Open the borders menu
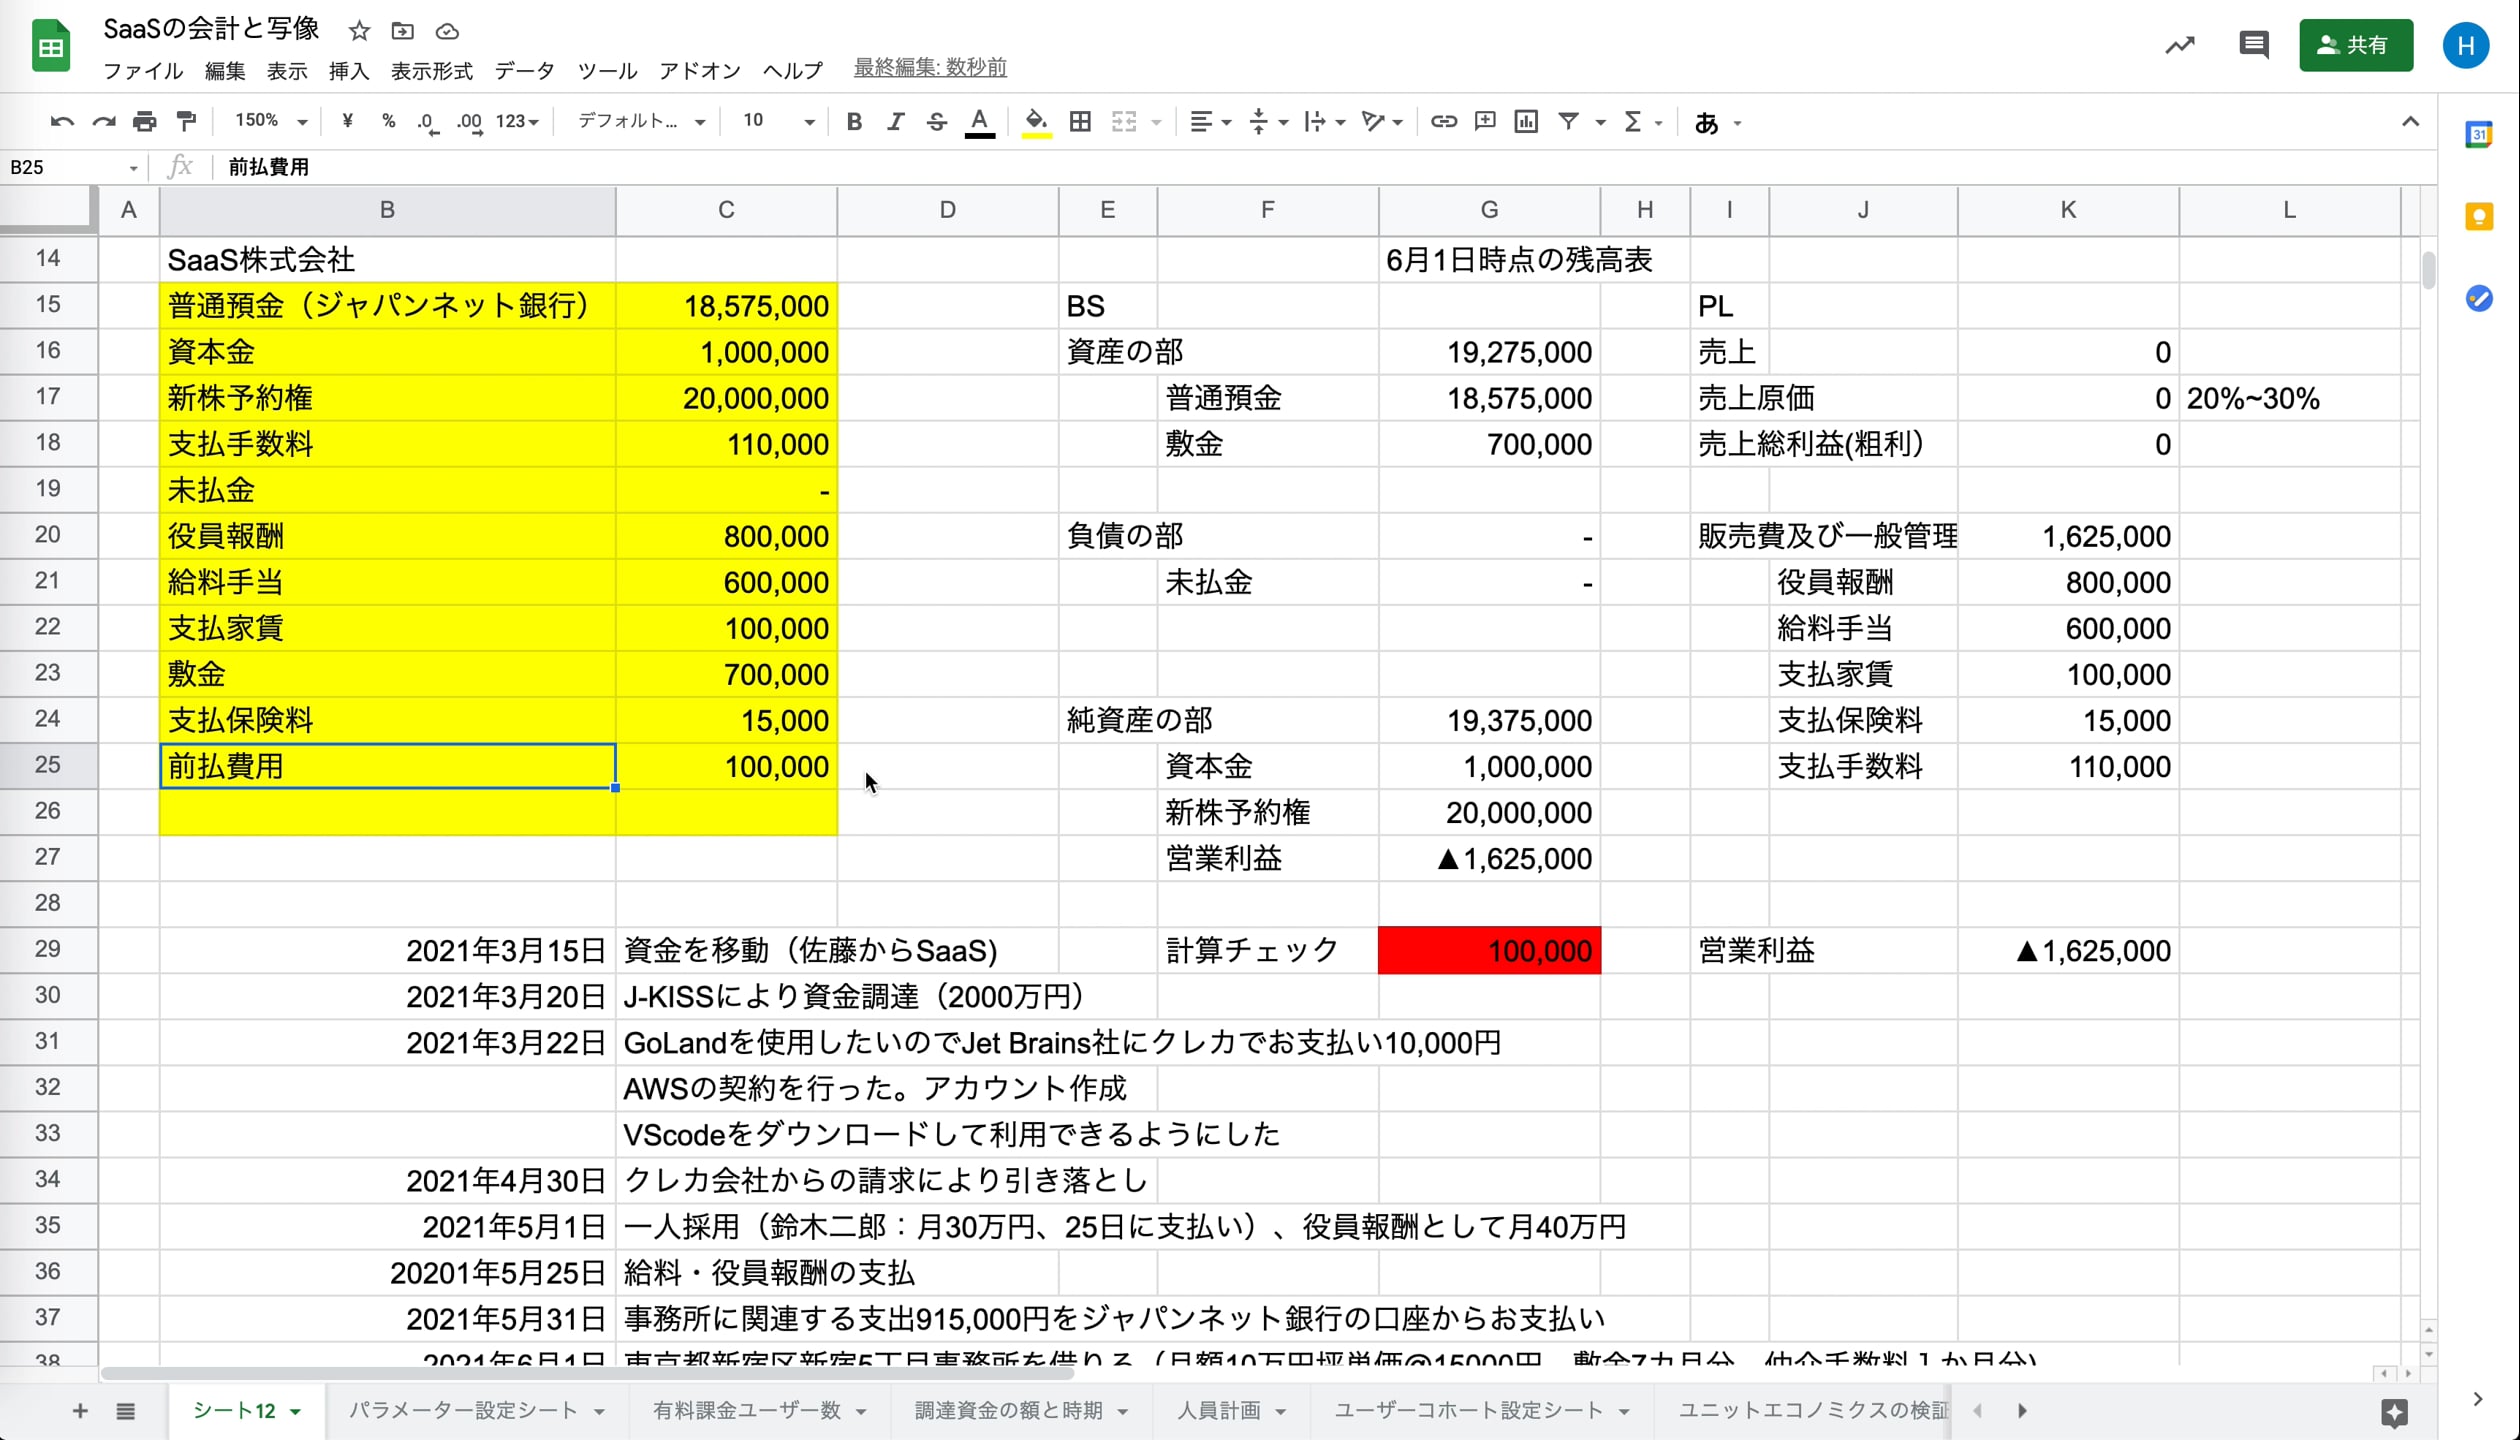Image resolution: width=2520 pixels, height=1440 pixels. point(1080,121)
